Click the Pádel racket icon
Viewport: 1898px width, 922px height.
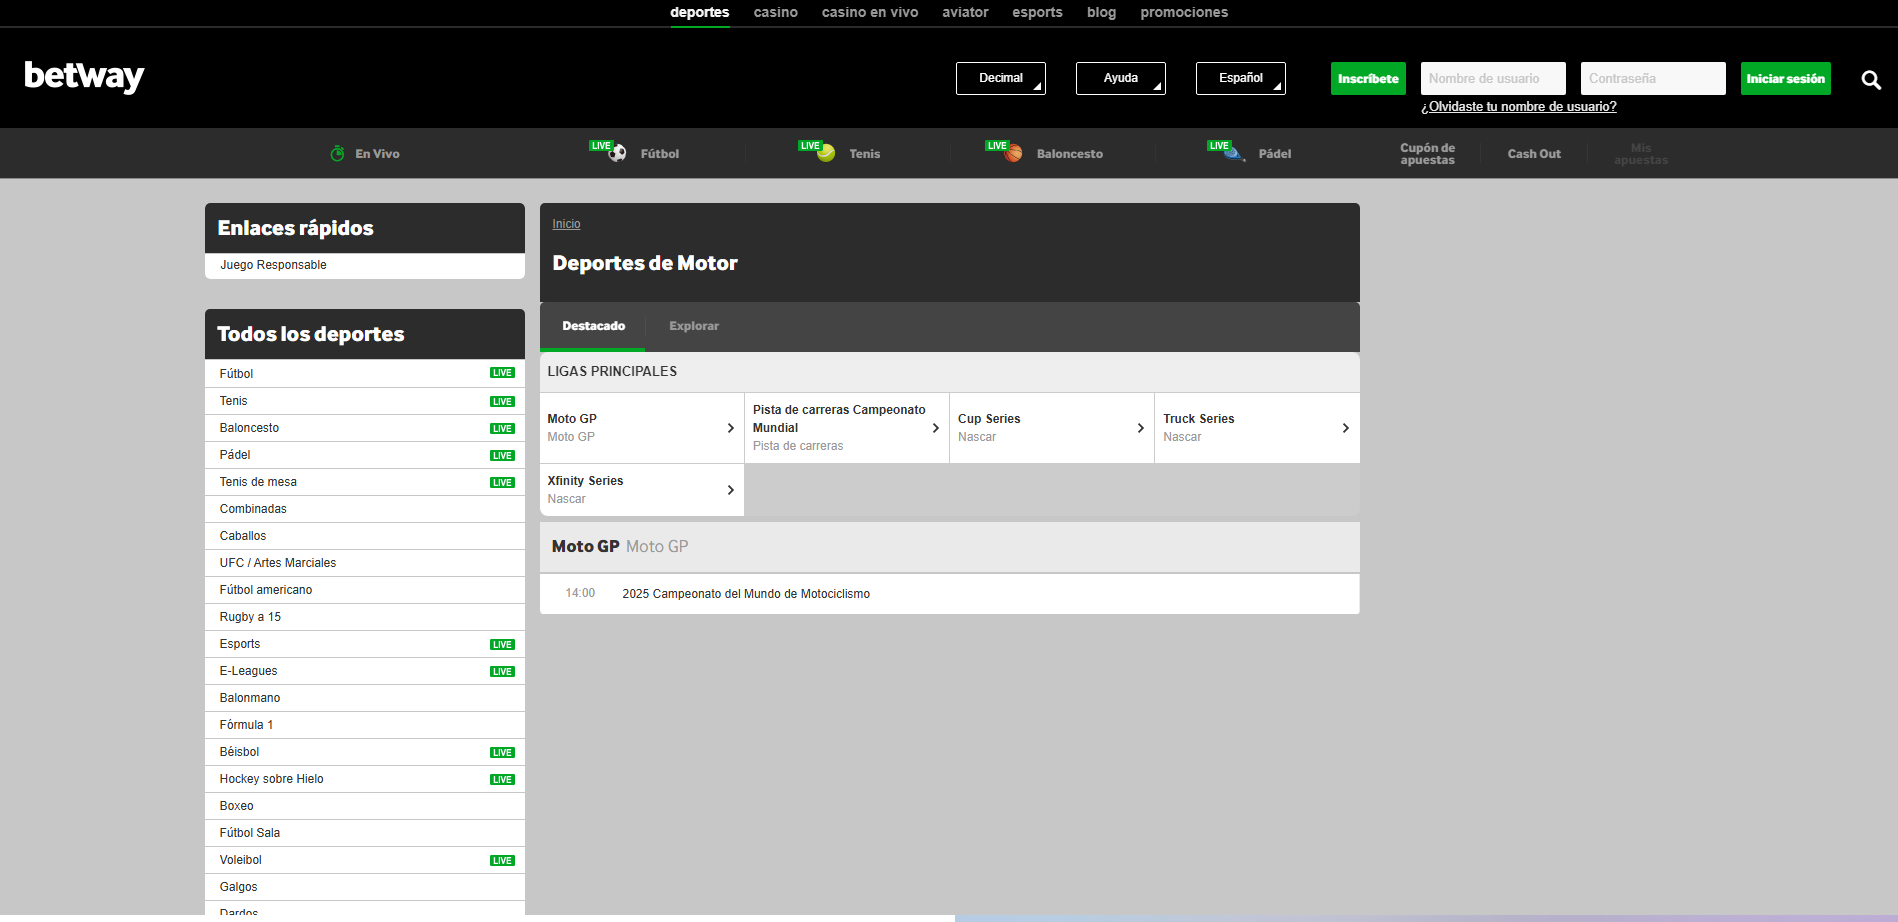pyautogui.click(x=1235, y=153)
